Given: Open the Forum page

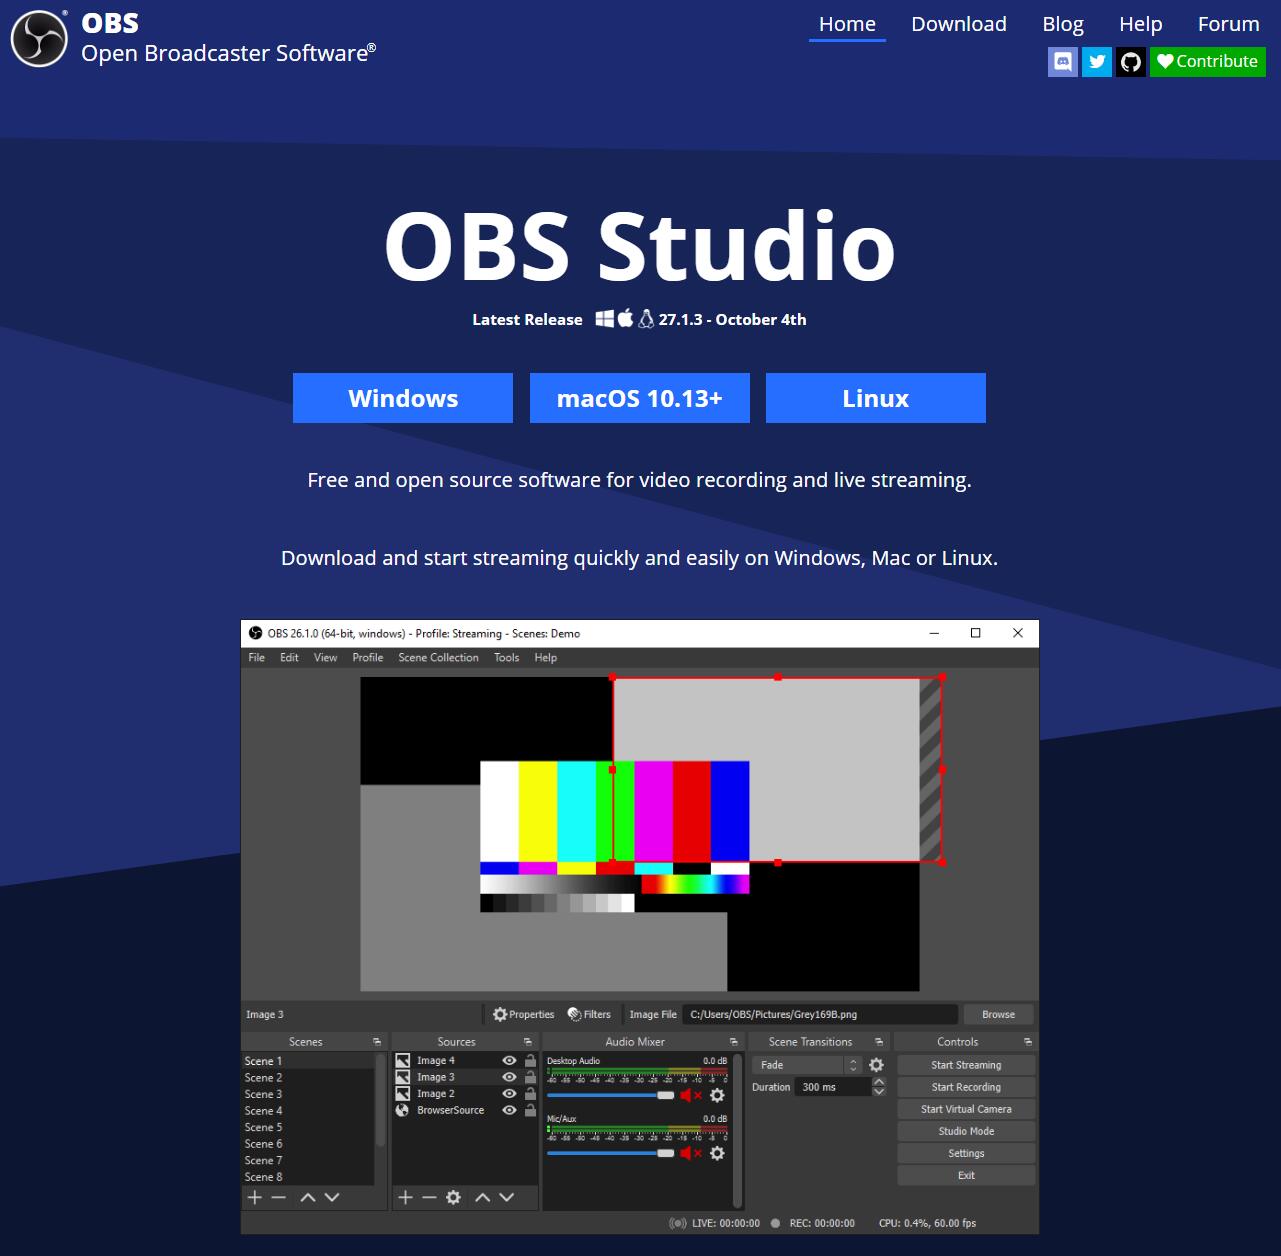Looking at the screenshot, I should pyautogui.click(x=1229, y=24).
